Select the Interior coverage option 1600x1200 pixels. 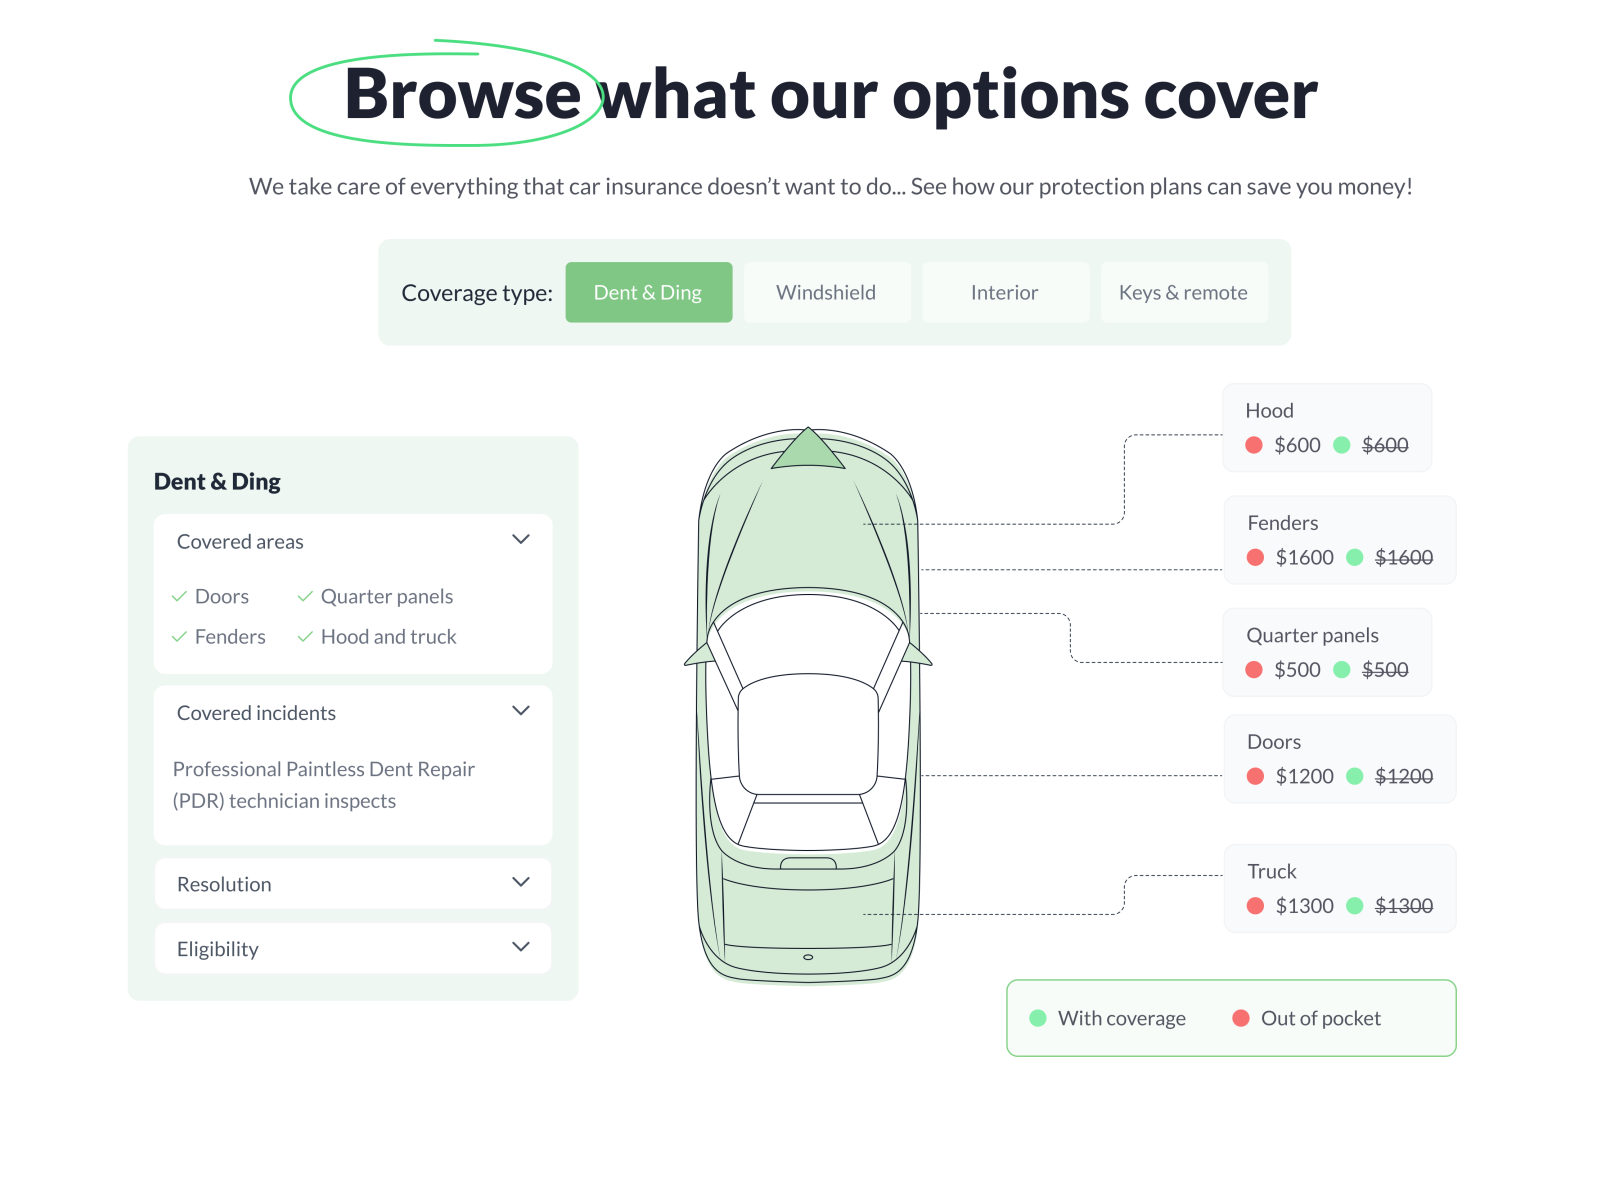[1004, 292]
